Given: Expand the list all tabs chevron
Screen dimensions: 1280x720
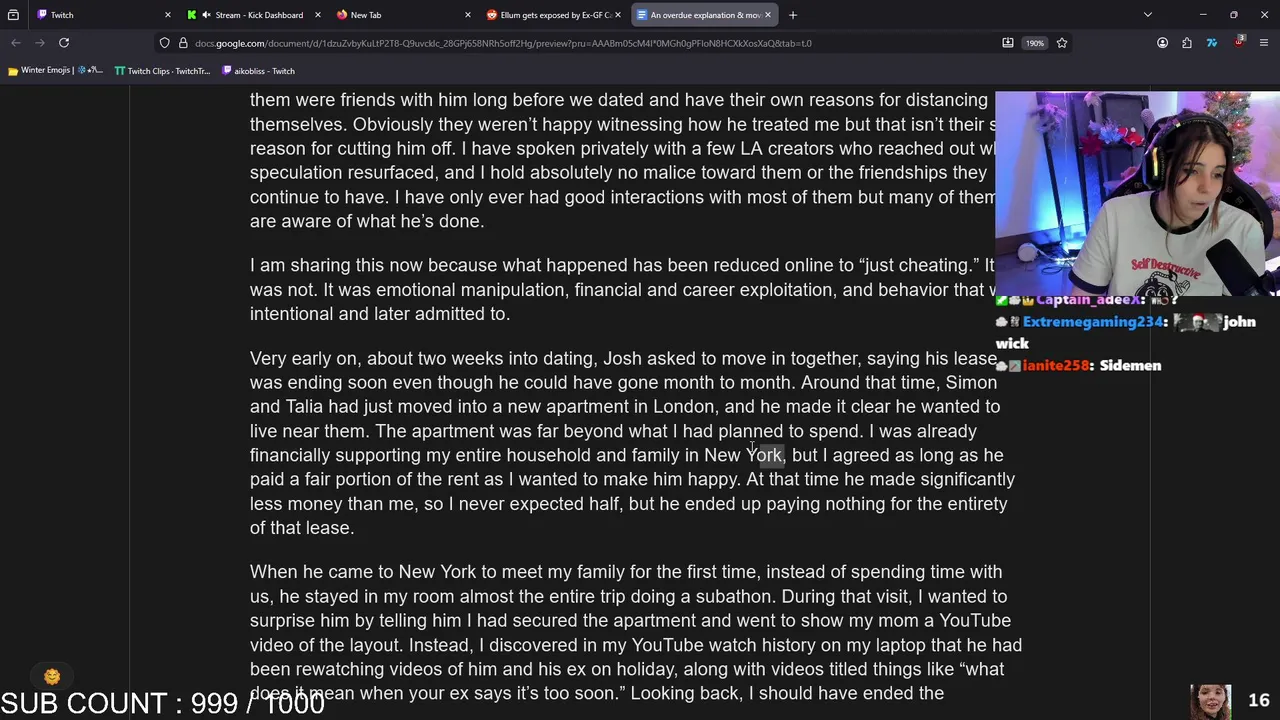Looking at the screenshot, I should (1148, 15).
